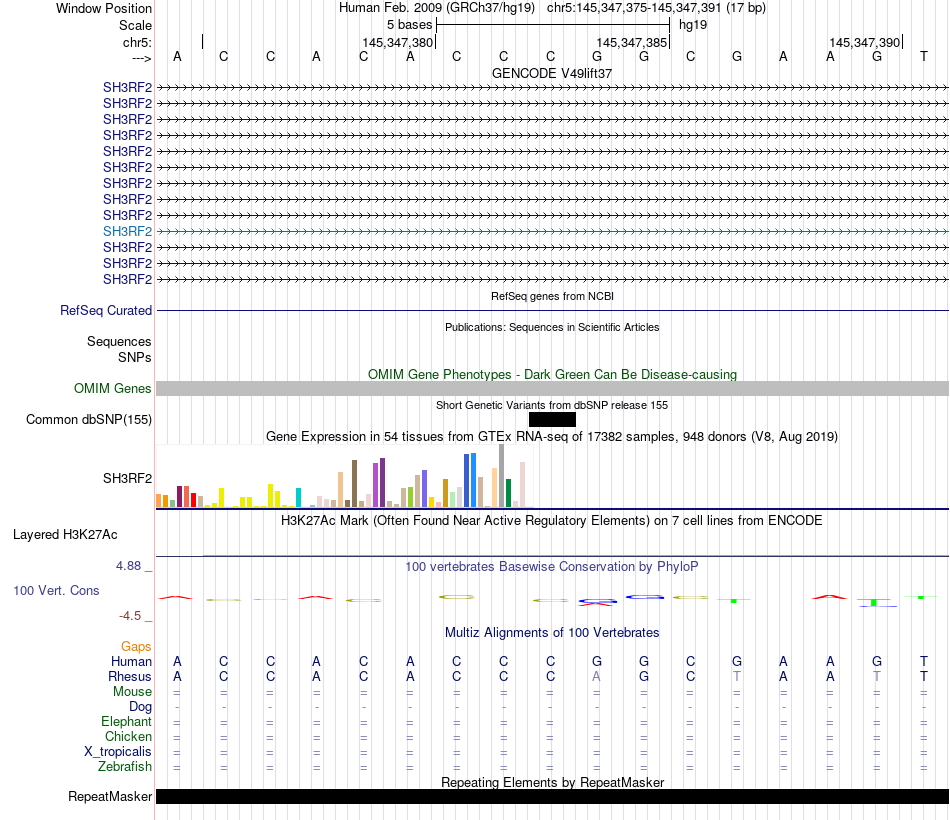The height and width of the screenshot is (820, 950).
Task: Click the black dbSNP variant block
Action: pos(552,419)
